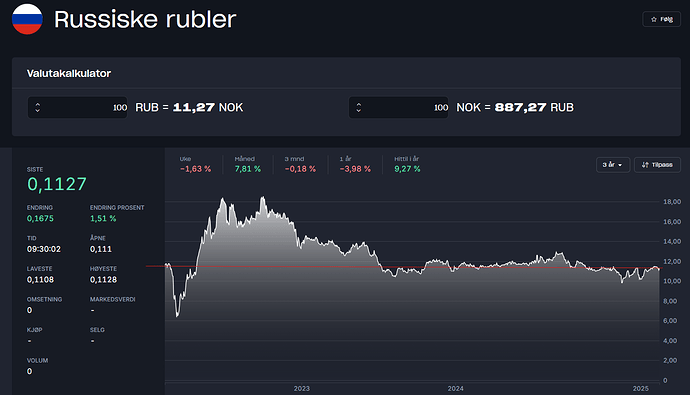Click the arrows icon on Tilpass
Viewport: 690px width, 395px height.
pos(645,165)
